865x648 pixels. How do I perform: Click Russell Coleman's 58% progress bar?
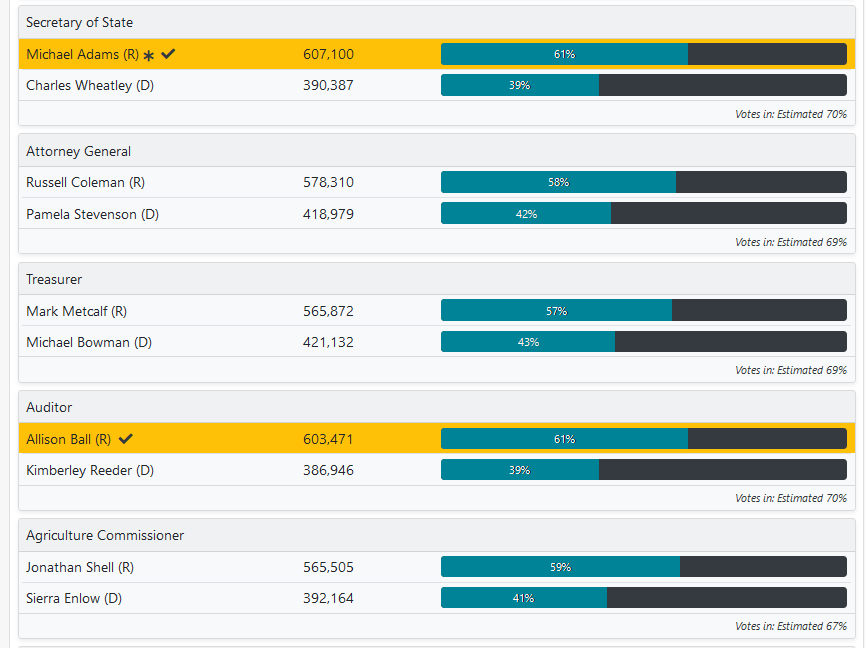pyautogui.click(x=644, y=182)
